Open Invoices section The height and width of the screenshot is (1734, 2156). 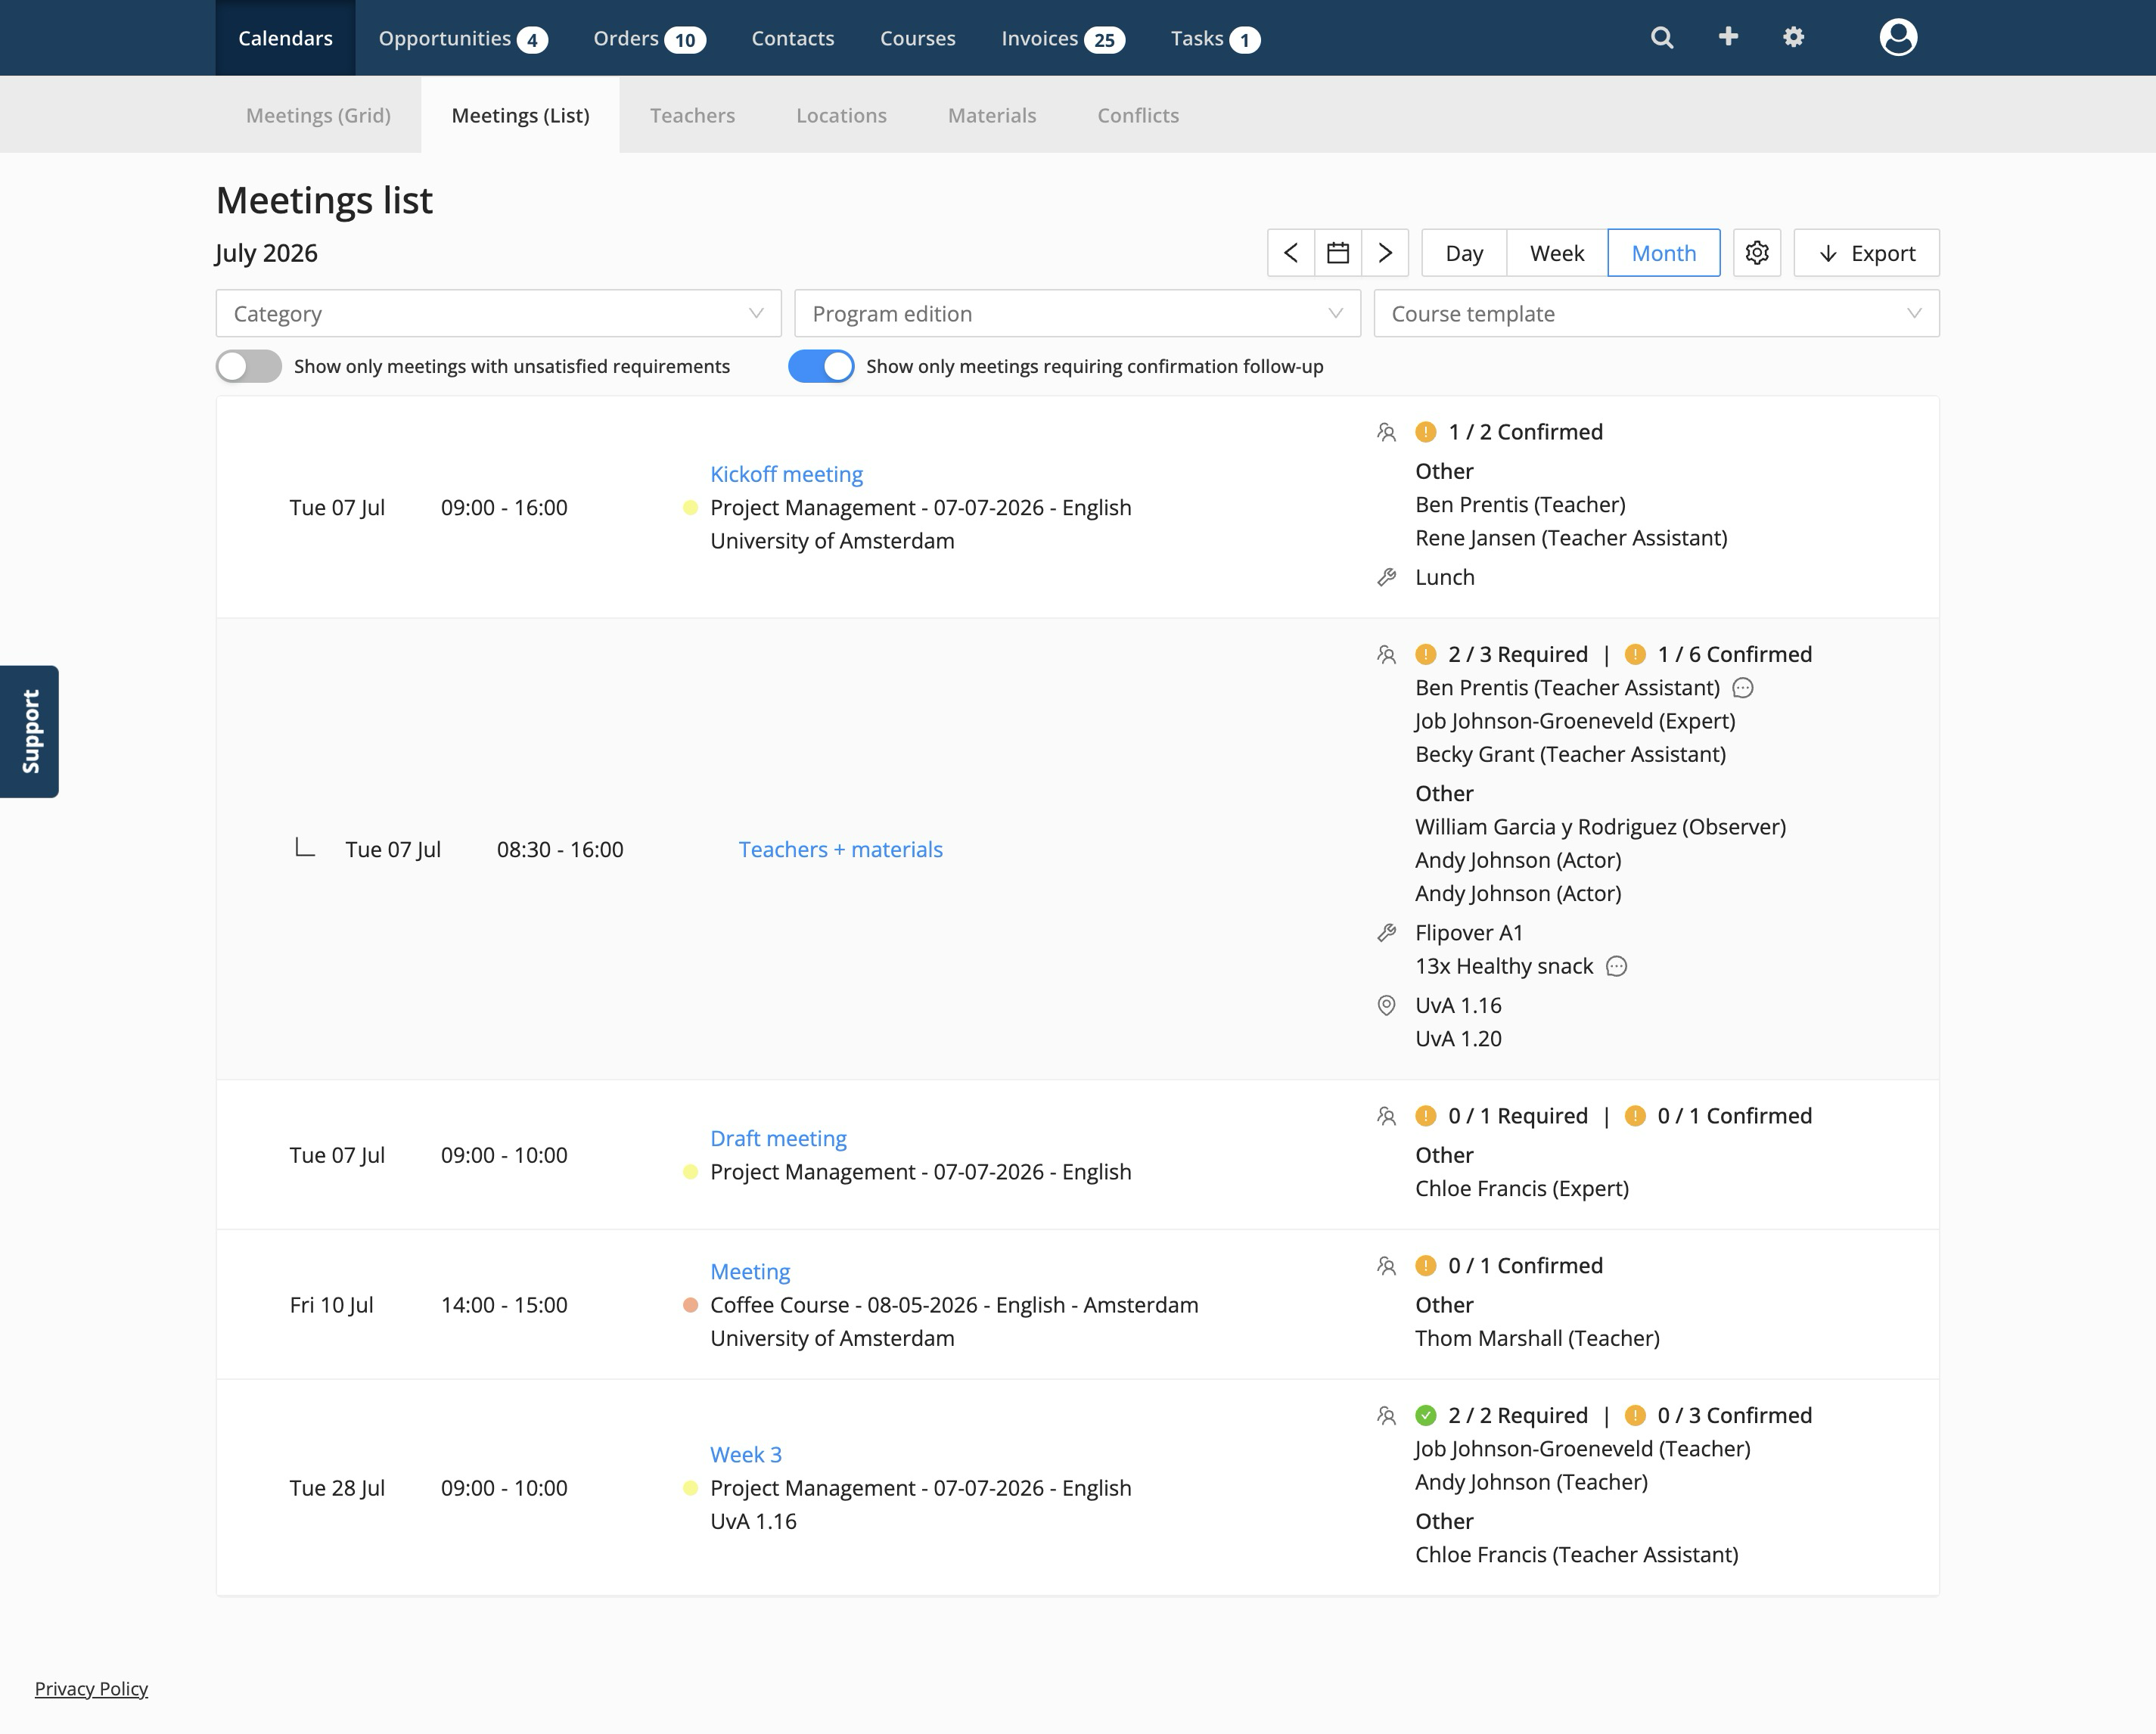1063,38
